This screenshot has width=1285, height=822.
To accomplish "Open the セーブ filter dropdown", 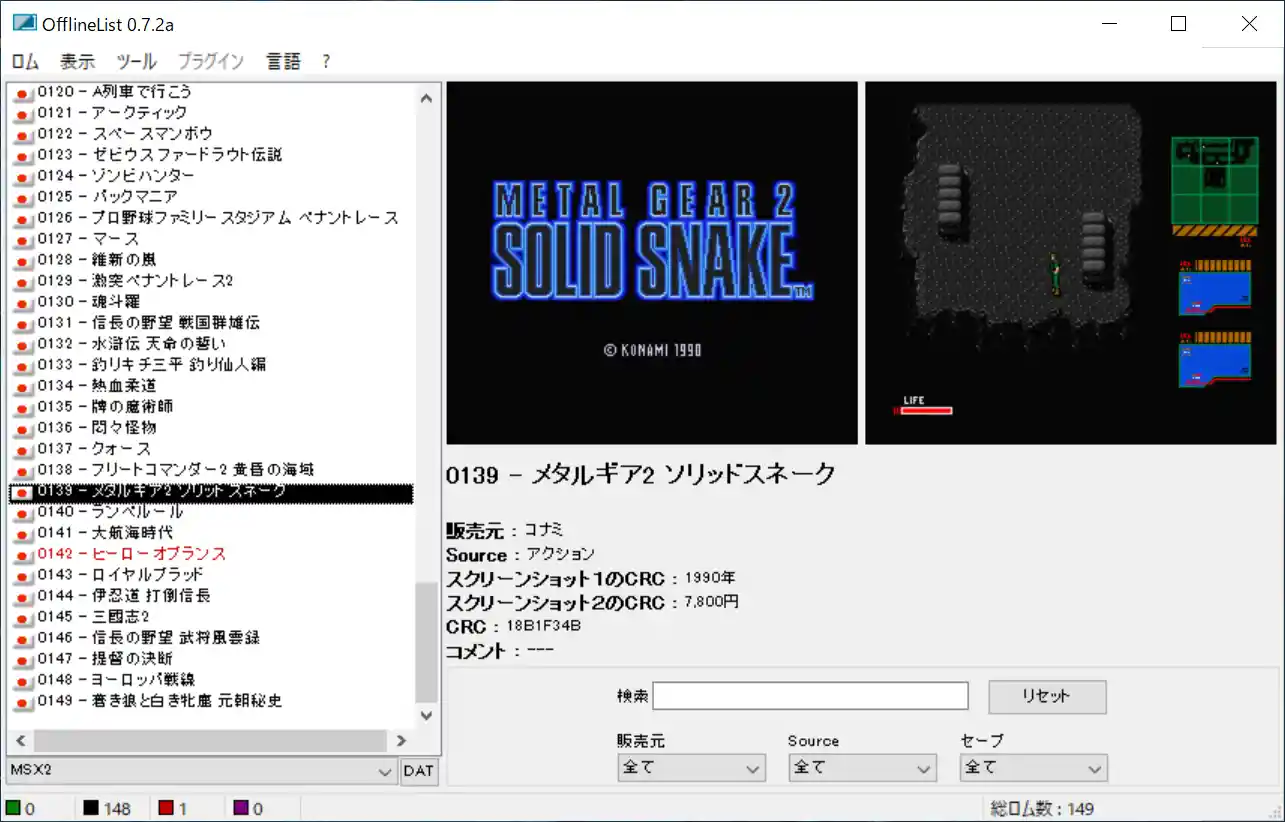I will tap(1033, 767).
